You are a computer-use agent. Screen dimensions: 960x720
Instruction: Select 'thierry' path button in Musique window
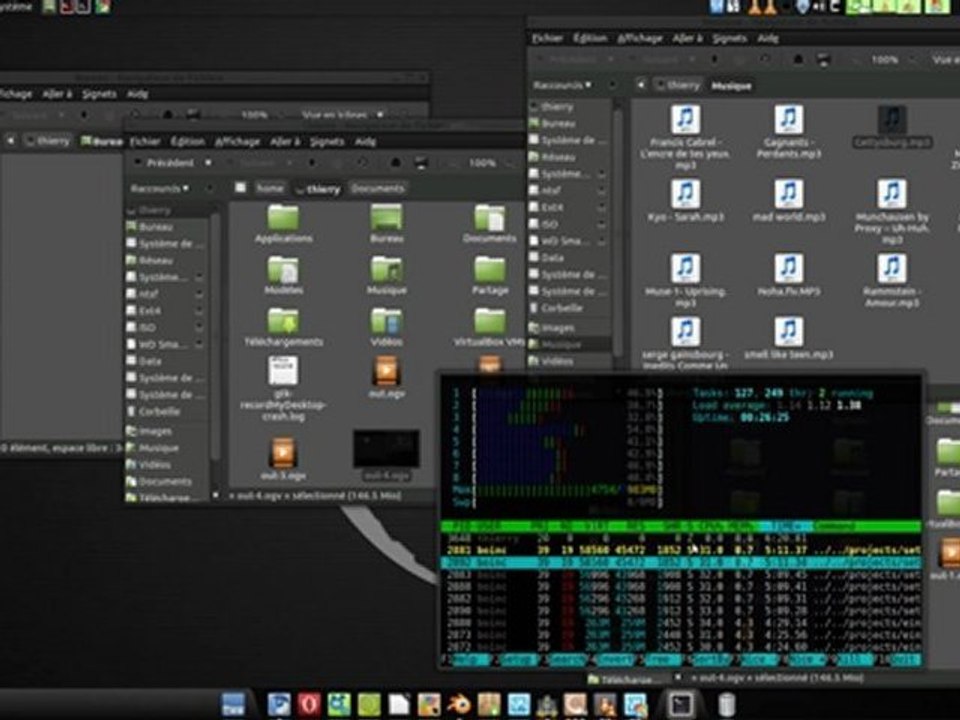coord(677,85)
